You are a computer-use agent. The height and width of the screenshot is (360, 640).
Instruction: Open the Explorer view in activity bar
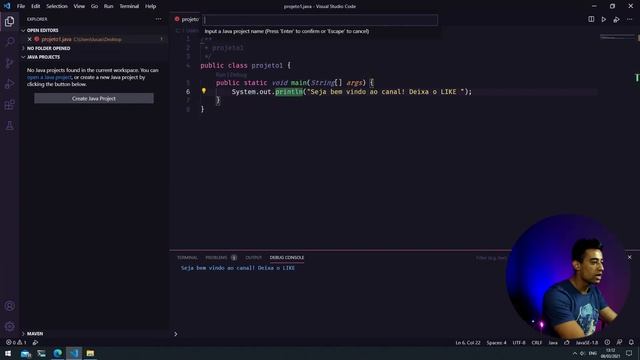click(9, 21)
